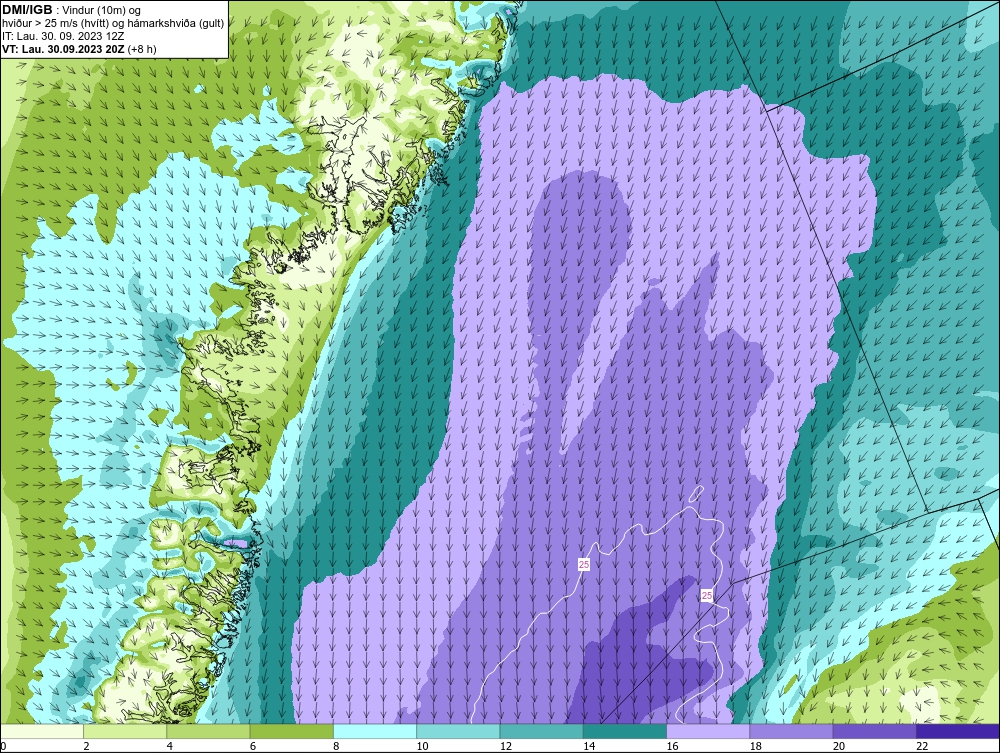Click the legend value '14'
1000x753 pixels.
(x=589, y=747)
